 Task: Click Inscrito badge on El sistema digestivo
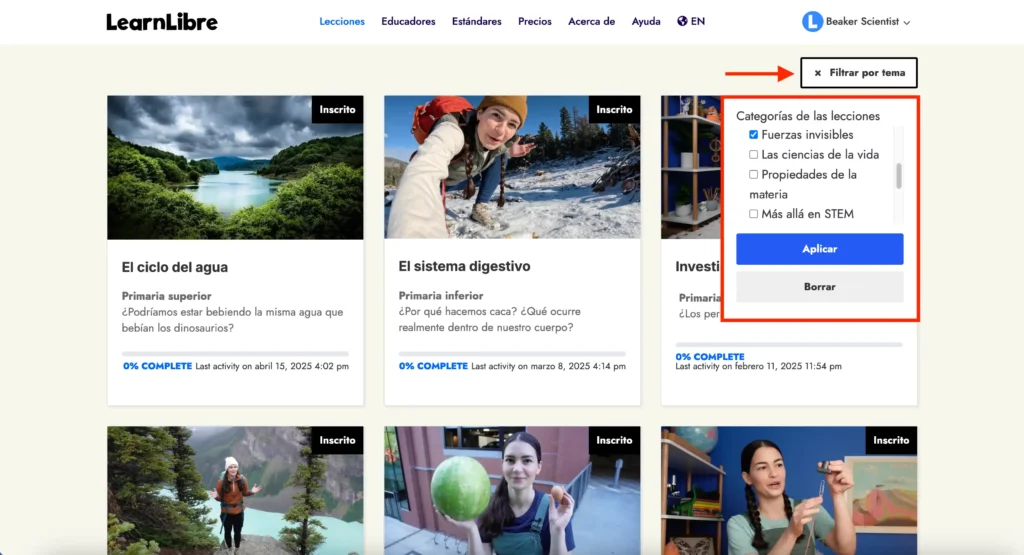tap(615, 110)
